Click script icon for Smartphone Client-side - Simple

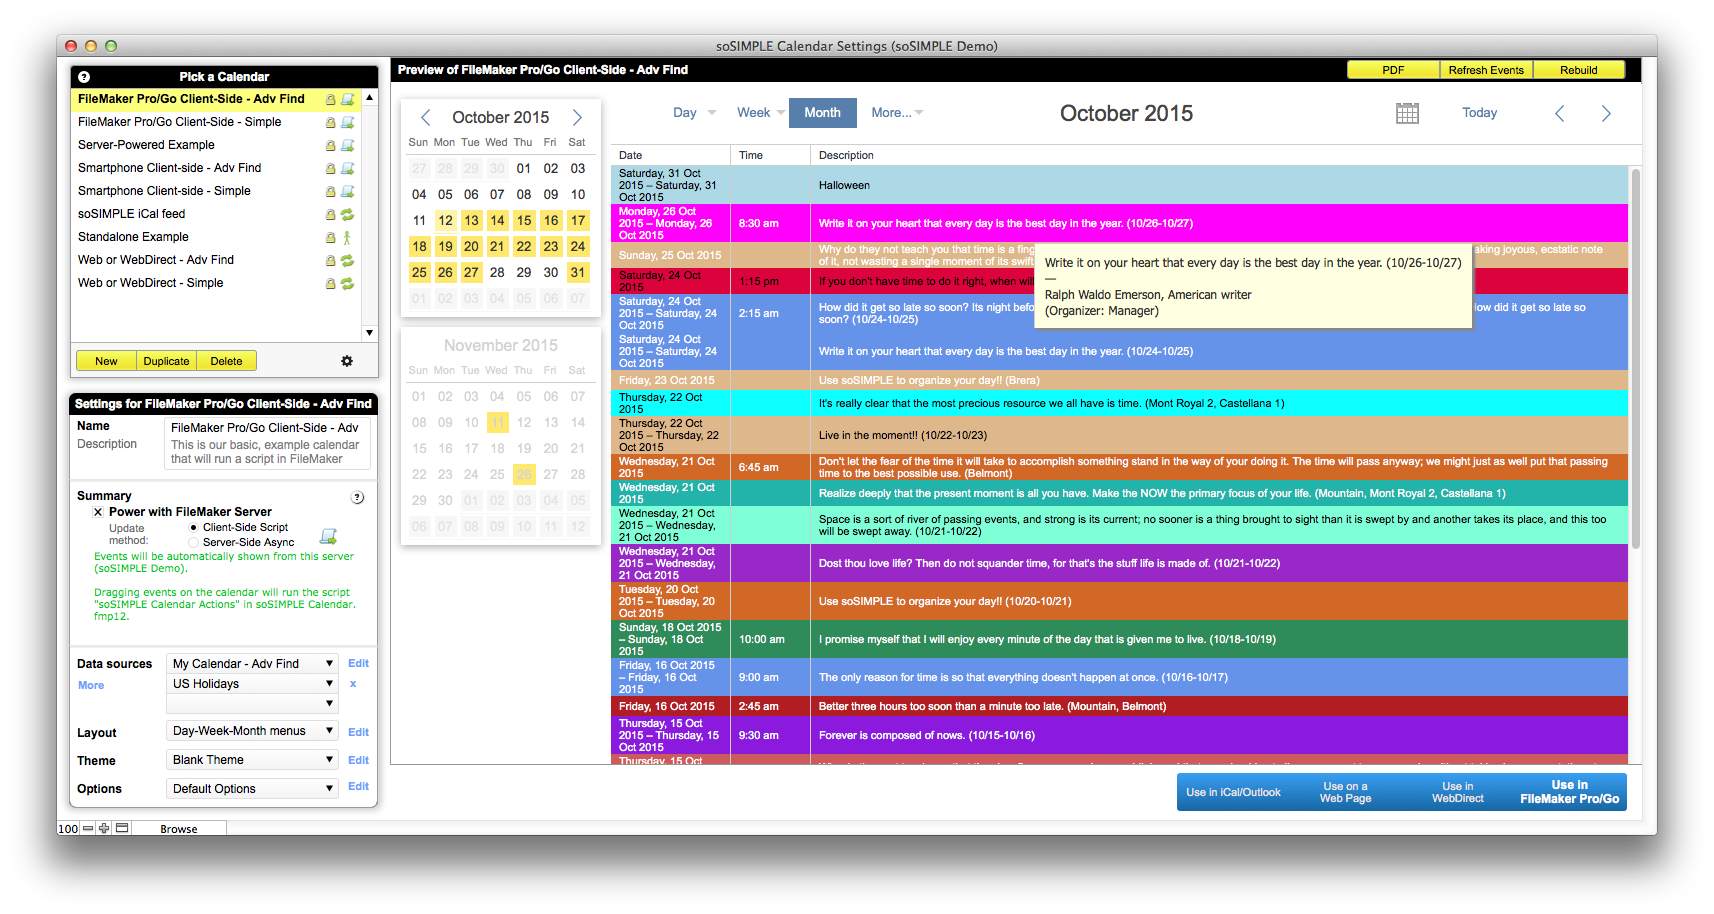pos(348,191)
